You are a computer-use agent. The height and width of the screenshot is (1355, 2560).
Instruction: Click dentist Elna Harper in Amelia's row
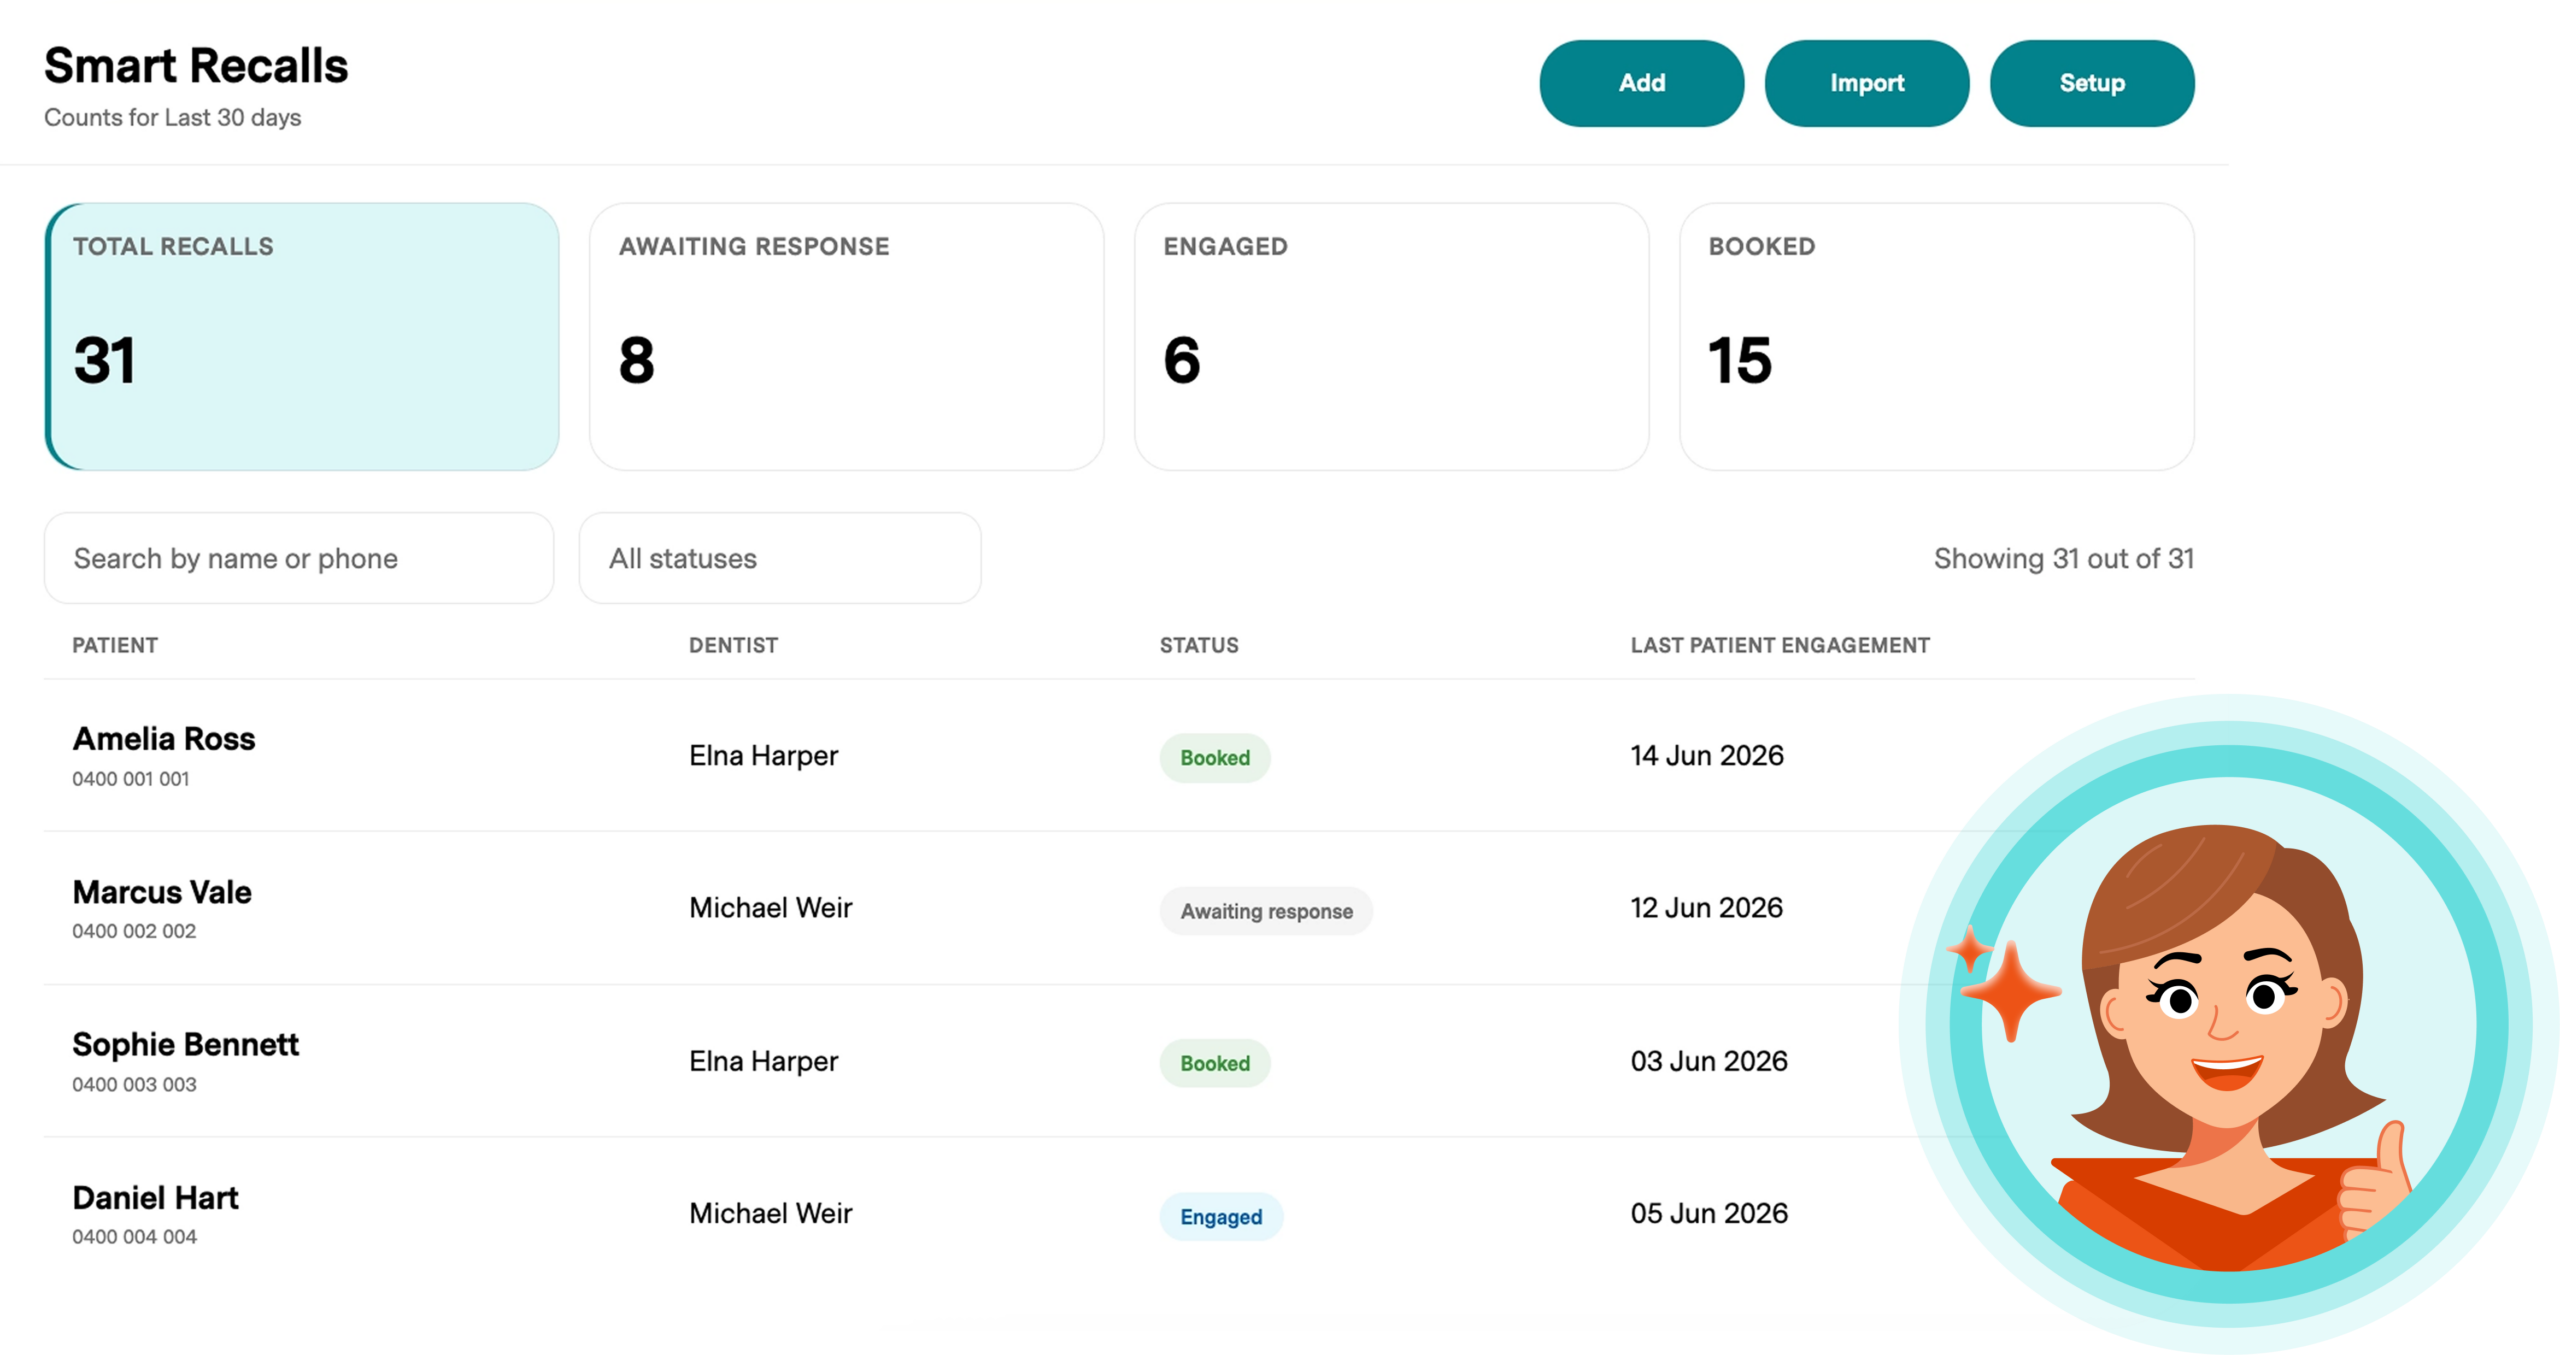pyautogui.click(x=763, y=756)
